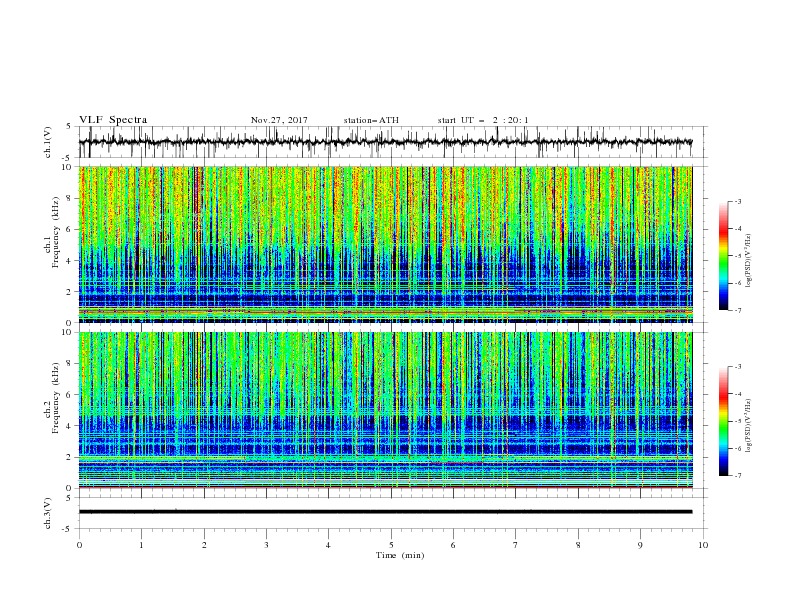This screenshot has height=612, width=792.
Task: Click the "Time (min)" axis title
Action: coord(400,555)
